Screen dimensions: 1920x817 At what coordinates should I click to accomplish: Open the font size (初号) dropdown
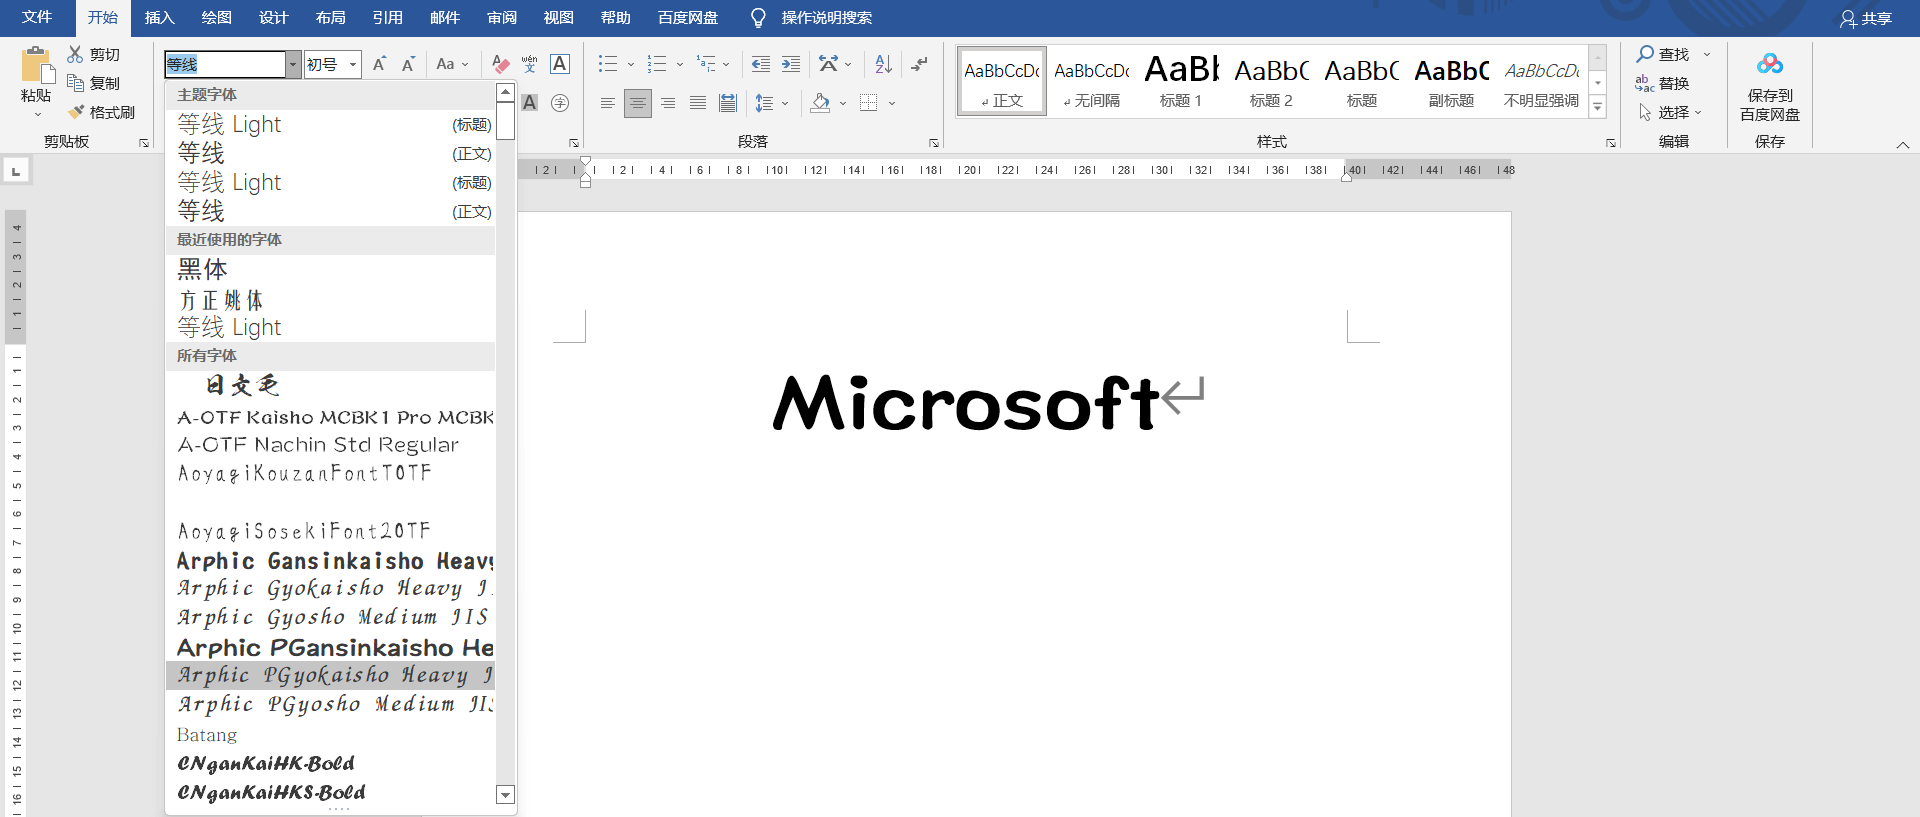coord(353,64)
